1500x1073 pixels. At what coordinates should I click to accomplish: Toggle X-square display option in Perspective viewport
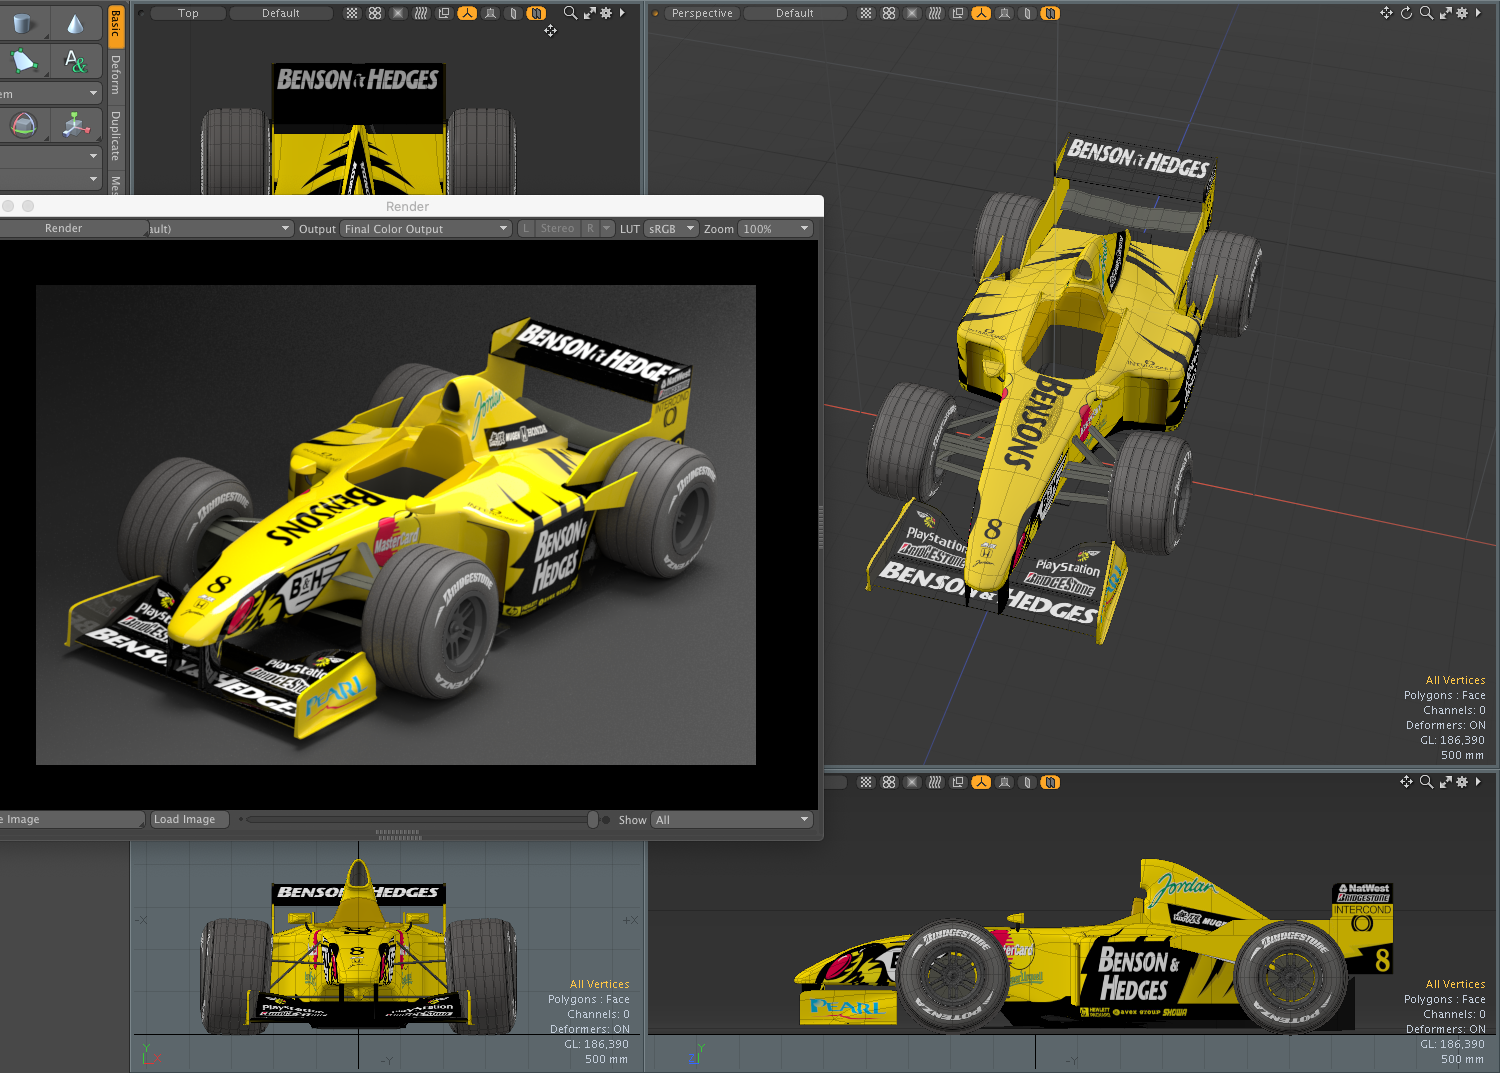tap(912, 13)
